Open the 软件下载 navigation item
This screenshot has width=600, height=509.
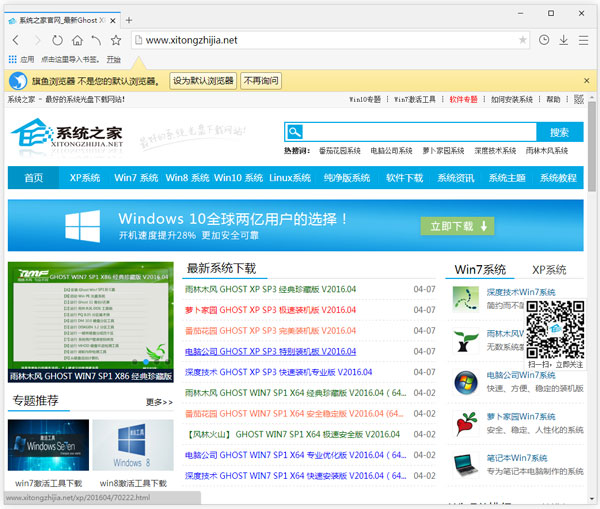click(x=404, y=178)
